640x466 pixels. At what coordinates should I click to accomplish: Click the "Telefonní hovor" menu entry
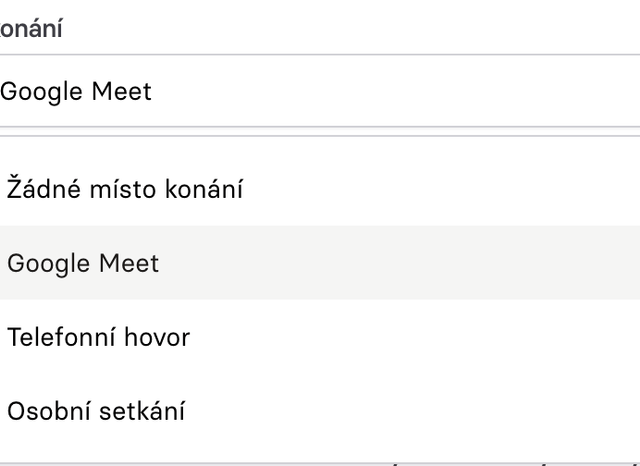click(98, 337)
